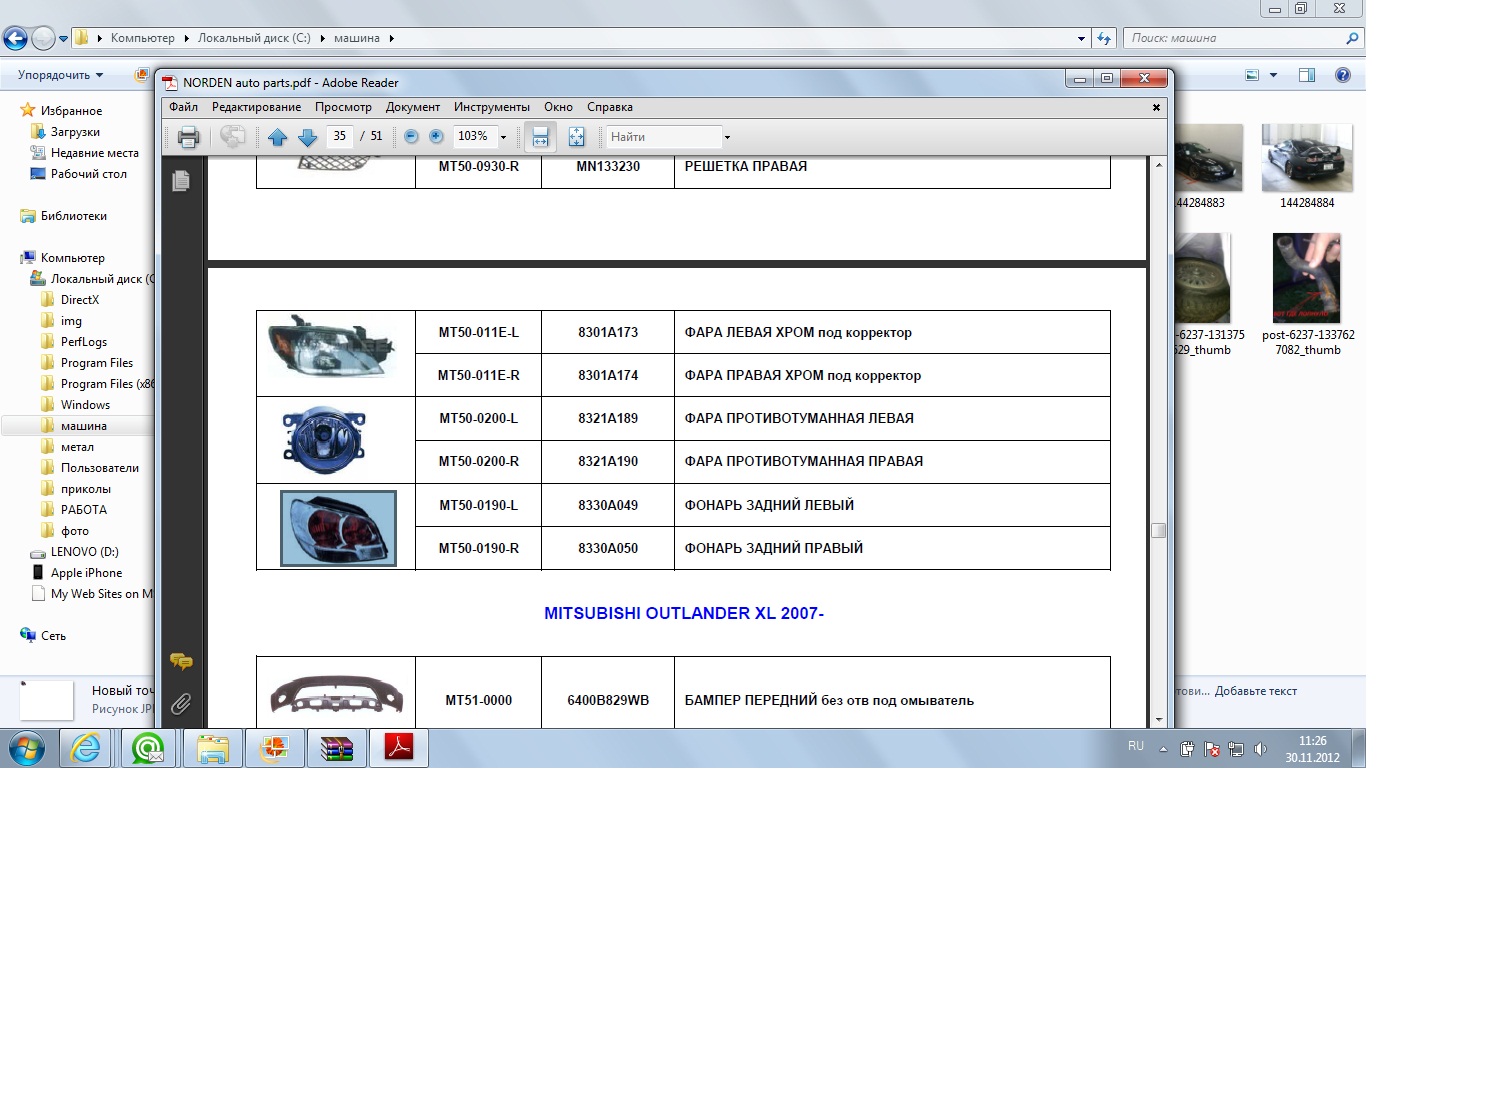The width and height of the screenshot is (1500, 1120).
Task: Open the Pages thumbnail panel icon
Action: (181, 181)
